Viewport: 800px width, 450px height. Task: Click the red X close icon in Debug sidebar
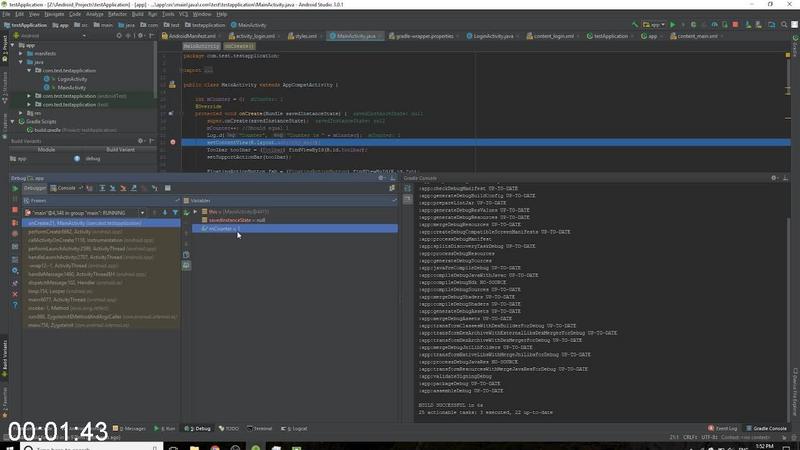pyautogui.click(x=15, y=294)
